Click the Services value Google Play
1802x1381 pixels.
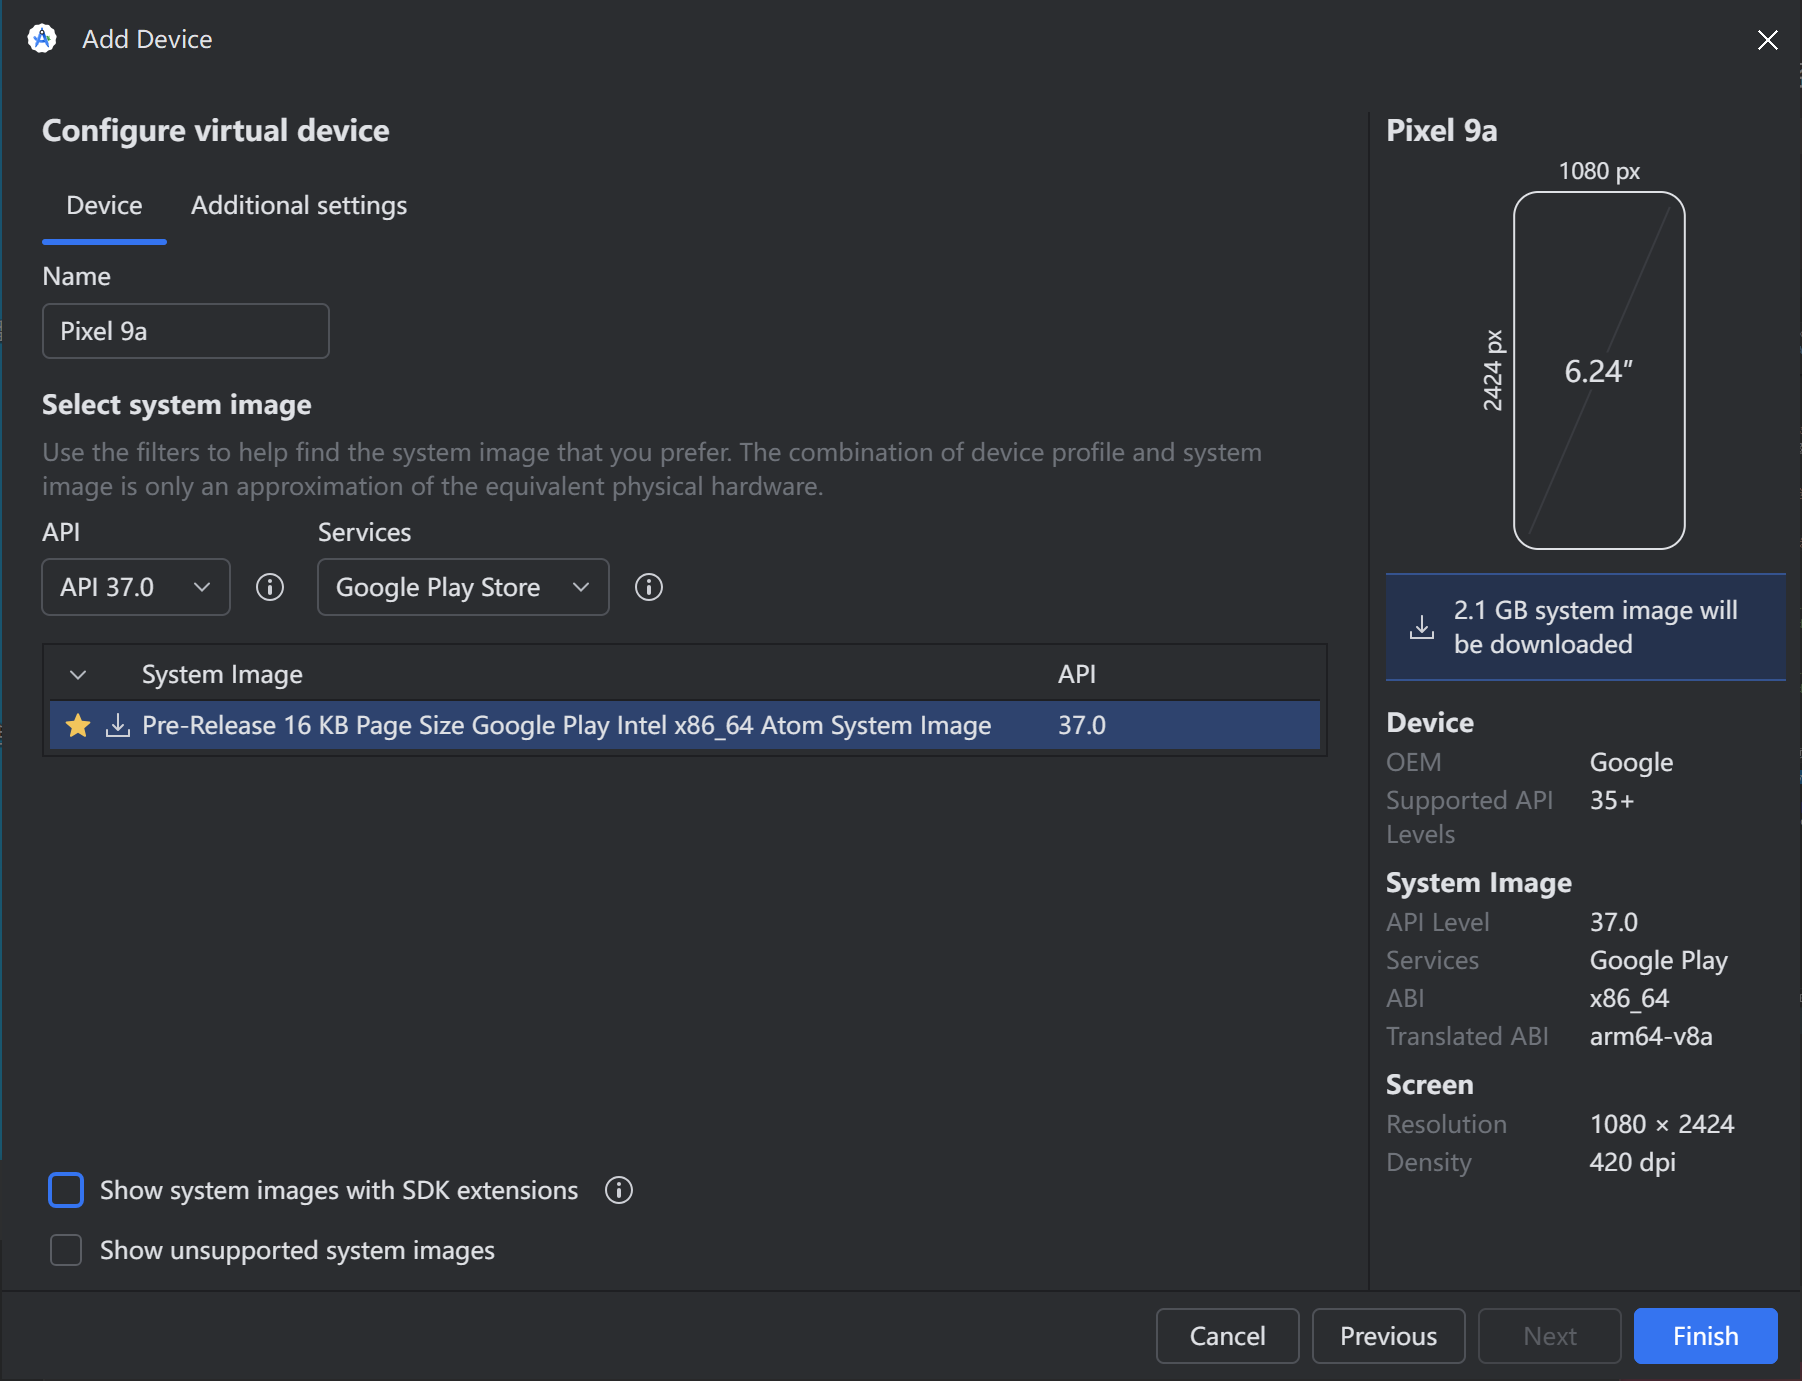coord(1658,960)
